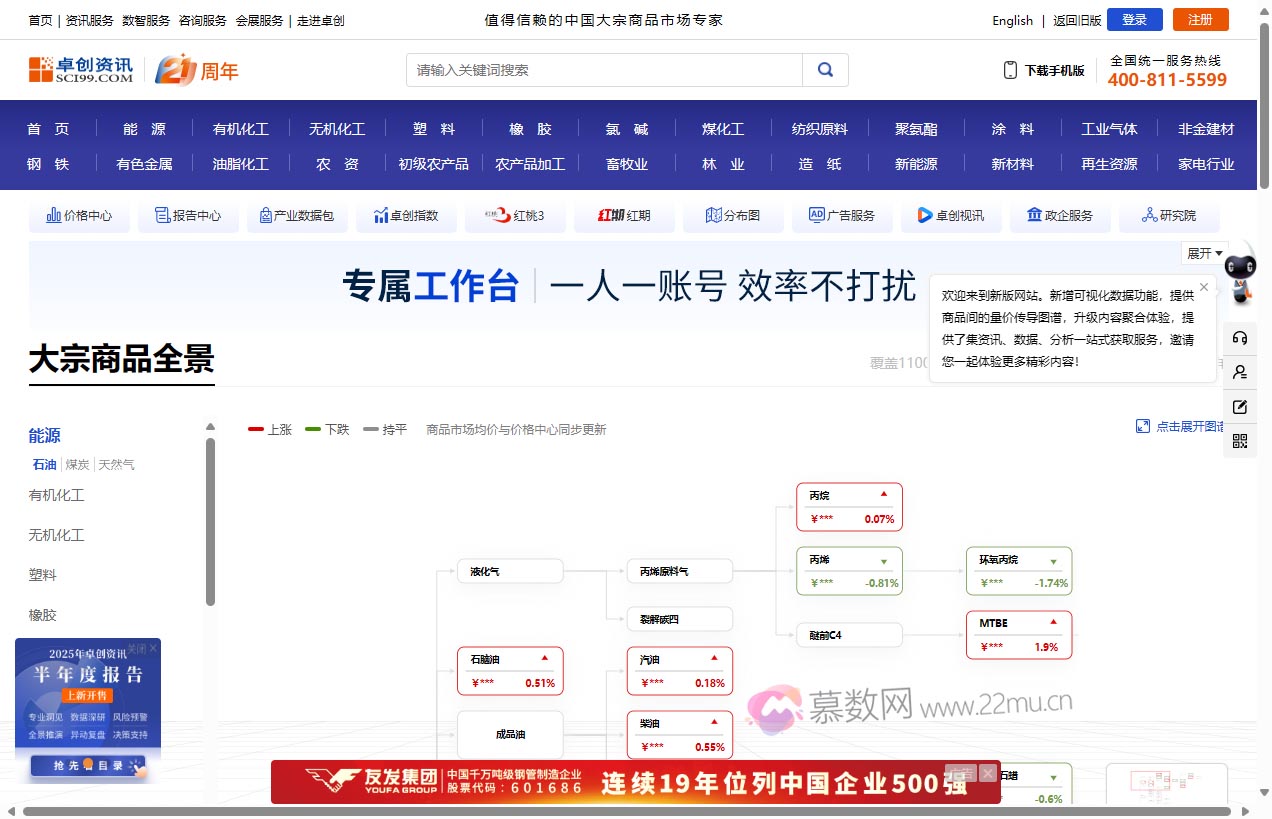Image resolution: width=1272 pixels, height=819 pixels.
Task: Select the 研究院 research institute icon
Action: coord(1169,215)
